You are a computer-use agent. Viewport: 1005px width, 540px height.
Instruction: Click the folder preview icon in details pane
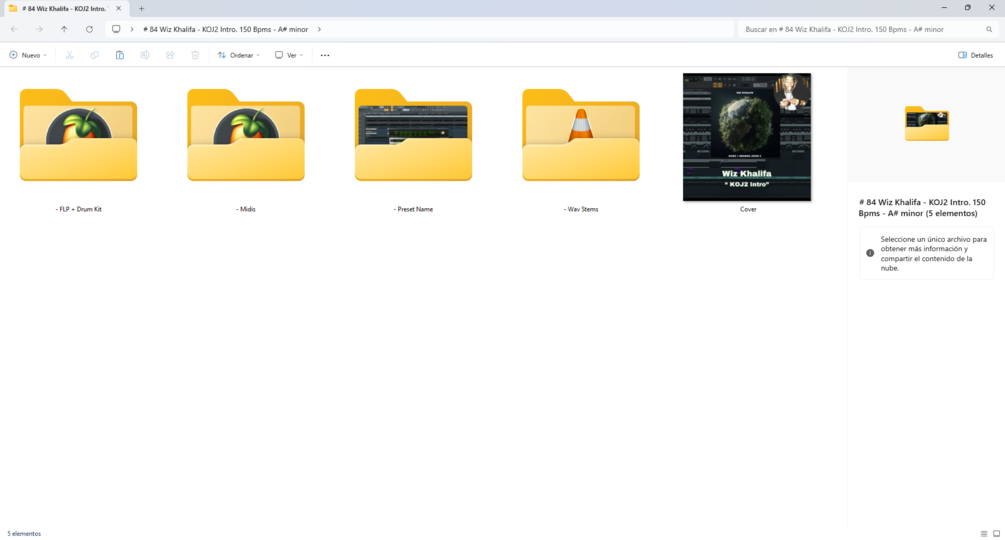pyautogui.click(x=927, y=124)
